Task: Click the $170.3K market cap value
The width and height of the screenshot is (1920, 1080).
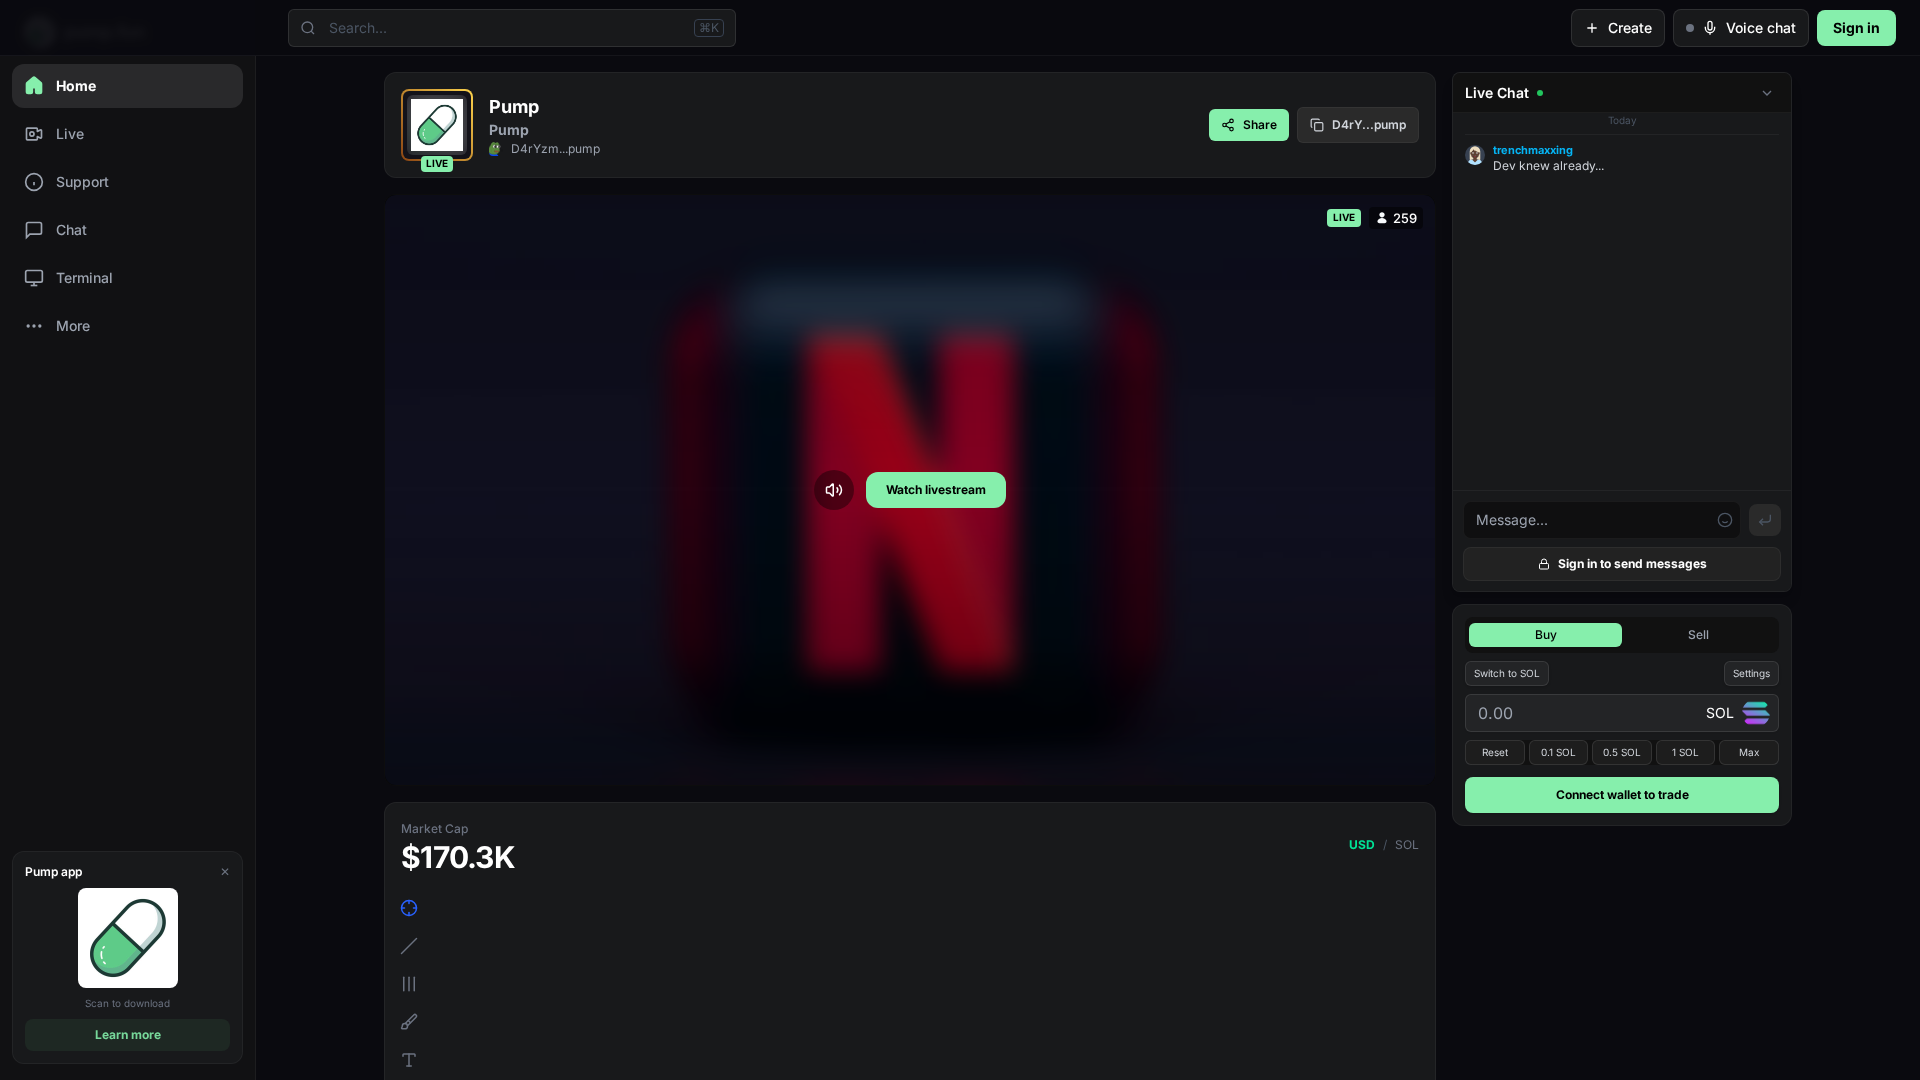Action: point(458,857)
